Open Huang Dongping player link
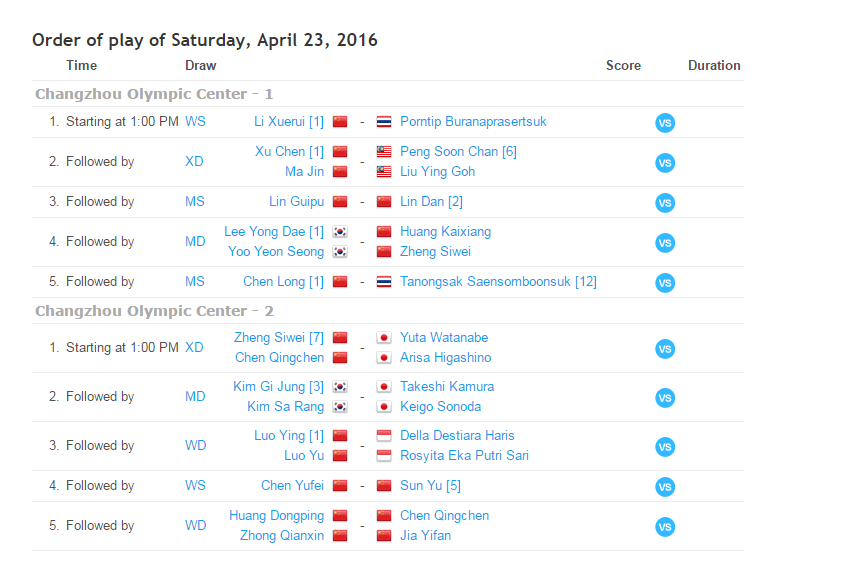852x575 pixels. pos(276,516)
